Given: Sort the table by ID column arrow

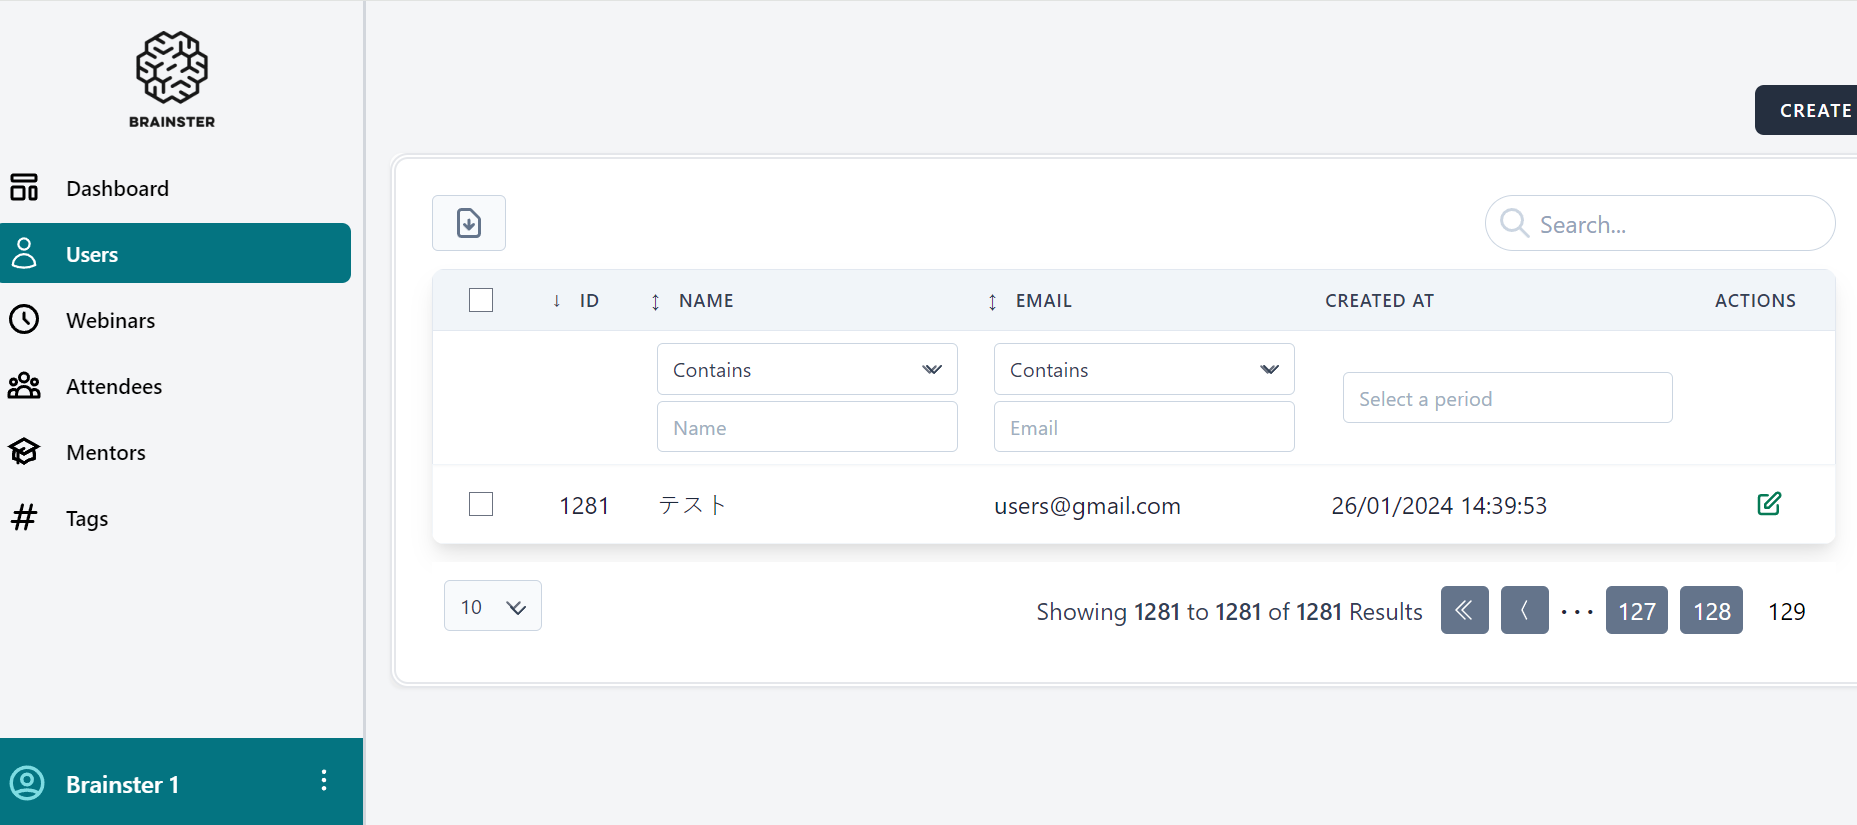Looking at the screenshot, I should tap(557, 301).
